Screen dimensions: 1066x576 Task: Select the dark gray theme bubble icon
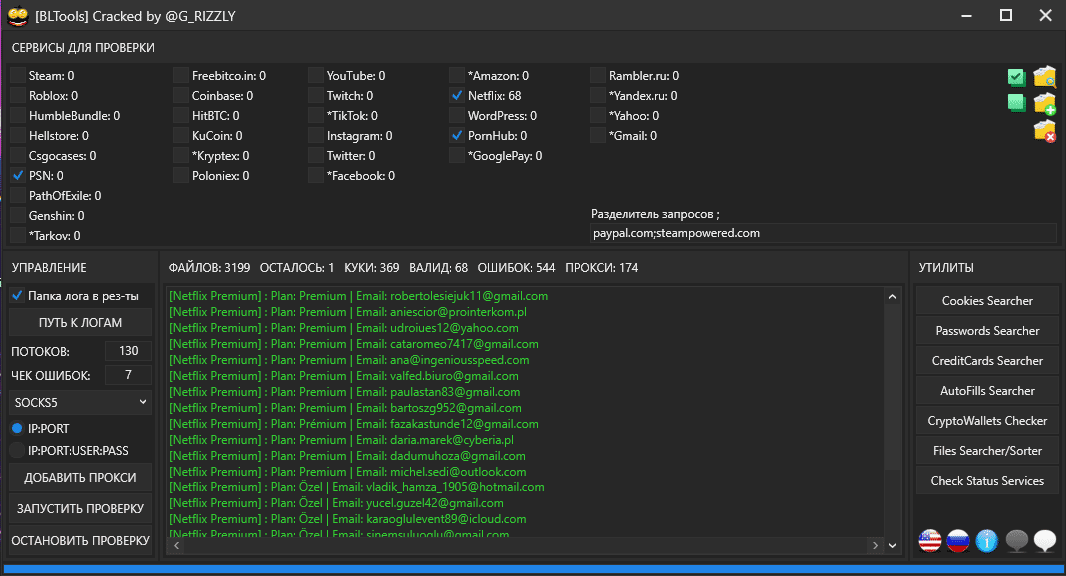[x=1016, y=541]
